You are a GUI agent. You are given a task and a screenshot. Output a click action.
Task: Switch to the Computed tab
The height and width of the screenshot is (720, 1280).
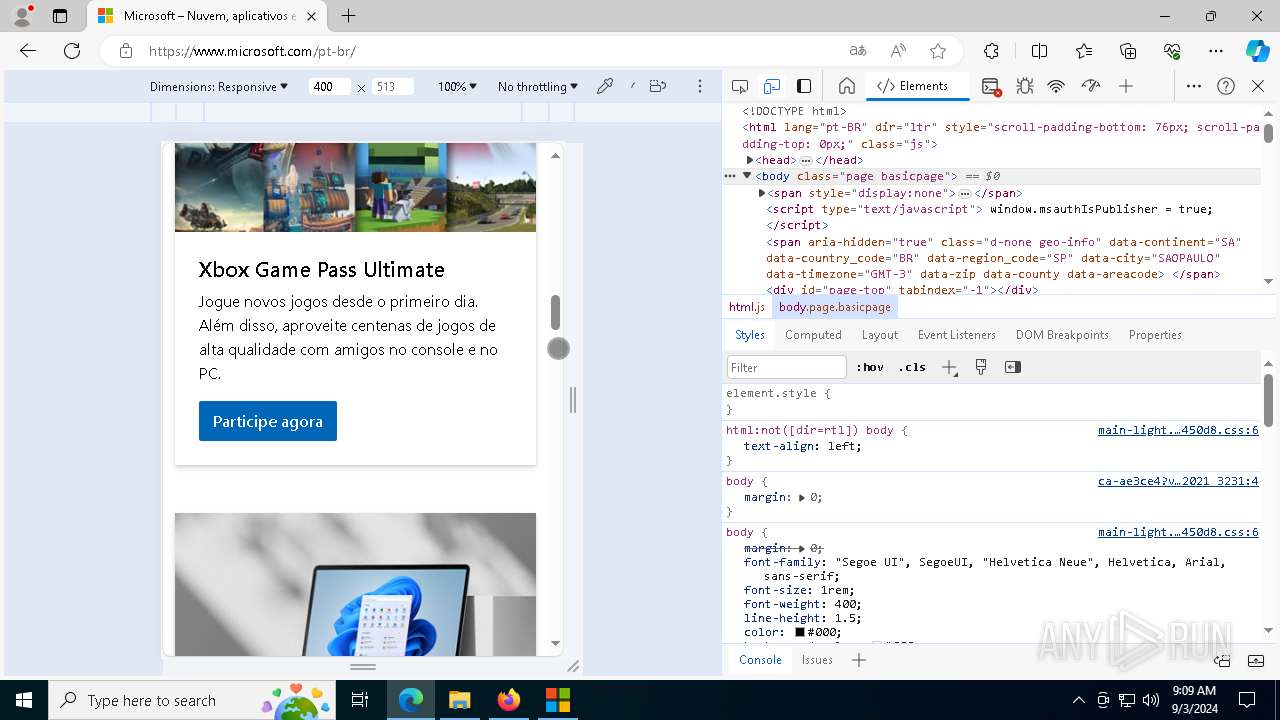pos(813,335)
